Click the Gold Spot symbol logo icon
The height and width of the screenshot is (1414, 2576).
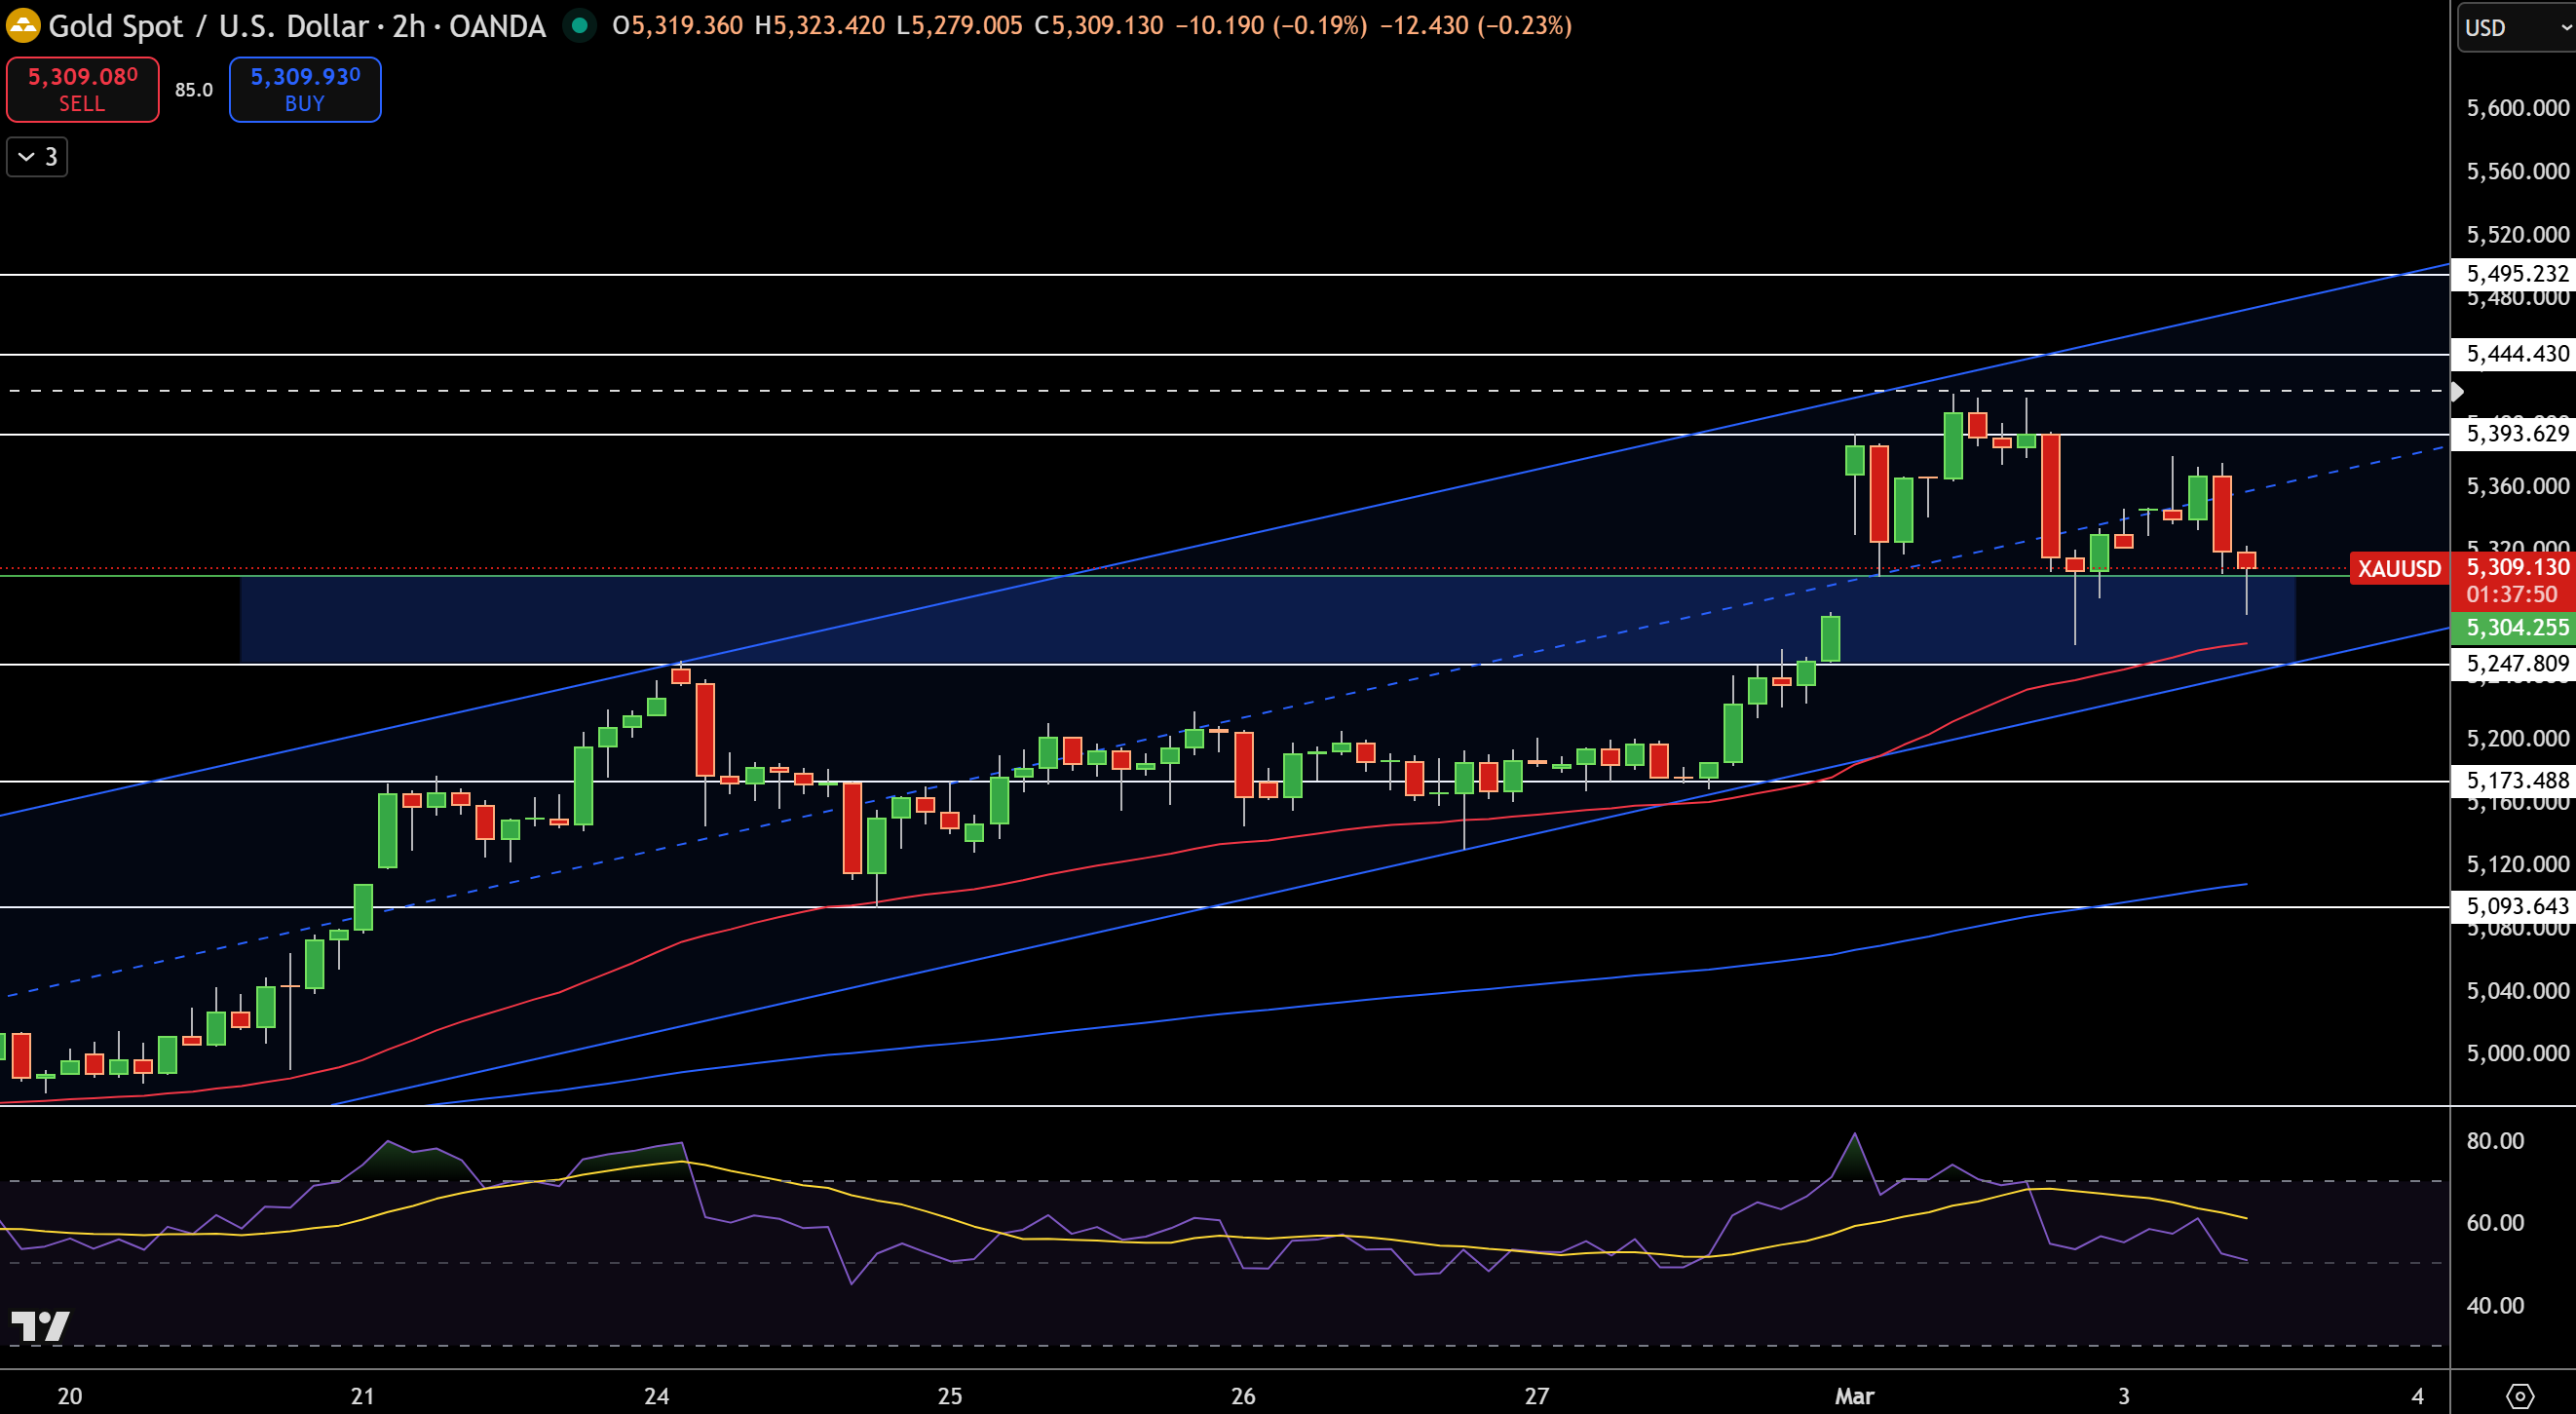click(x=22, y=25)
